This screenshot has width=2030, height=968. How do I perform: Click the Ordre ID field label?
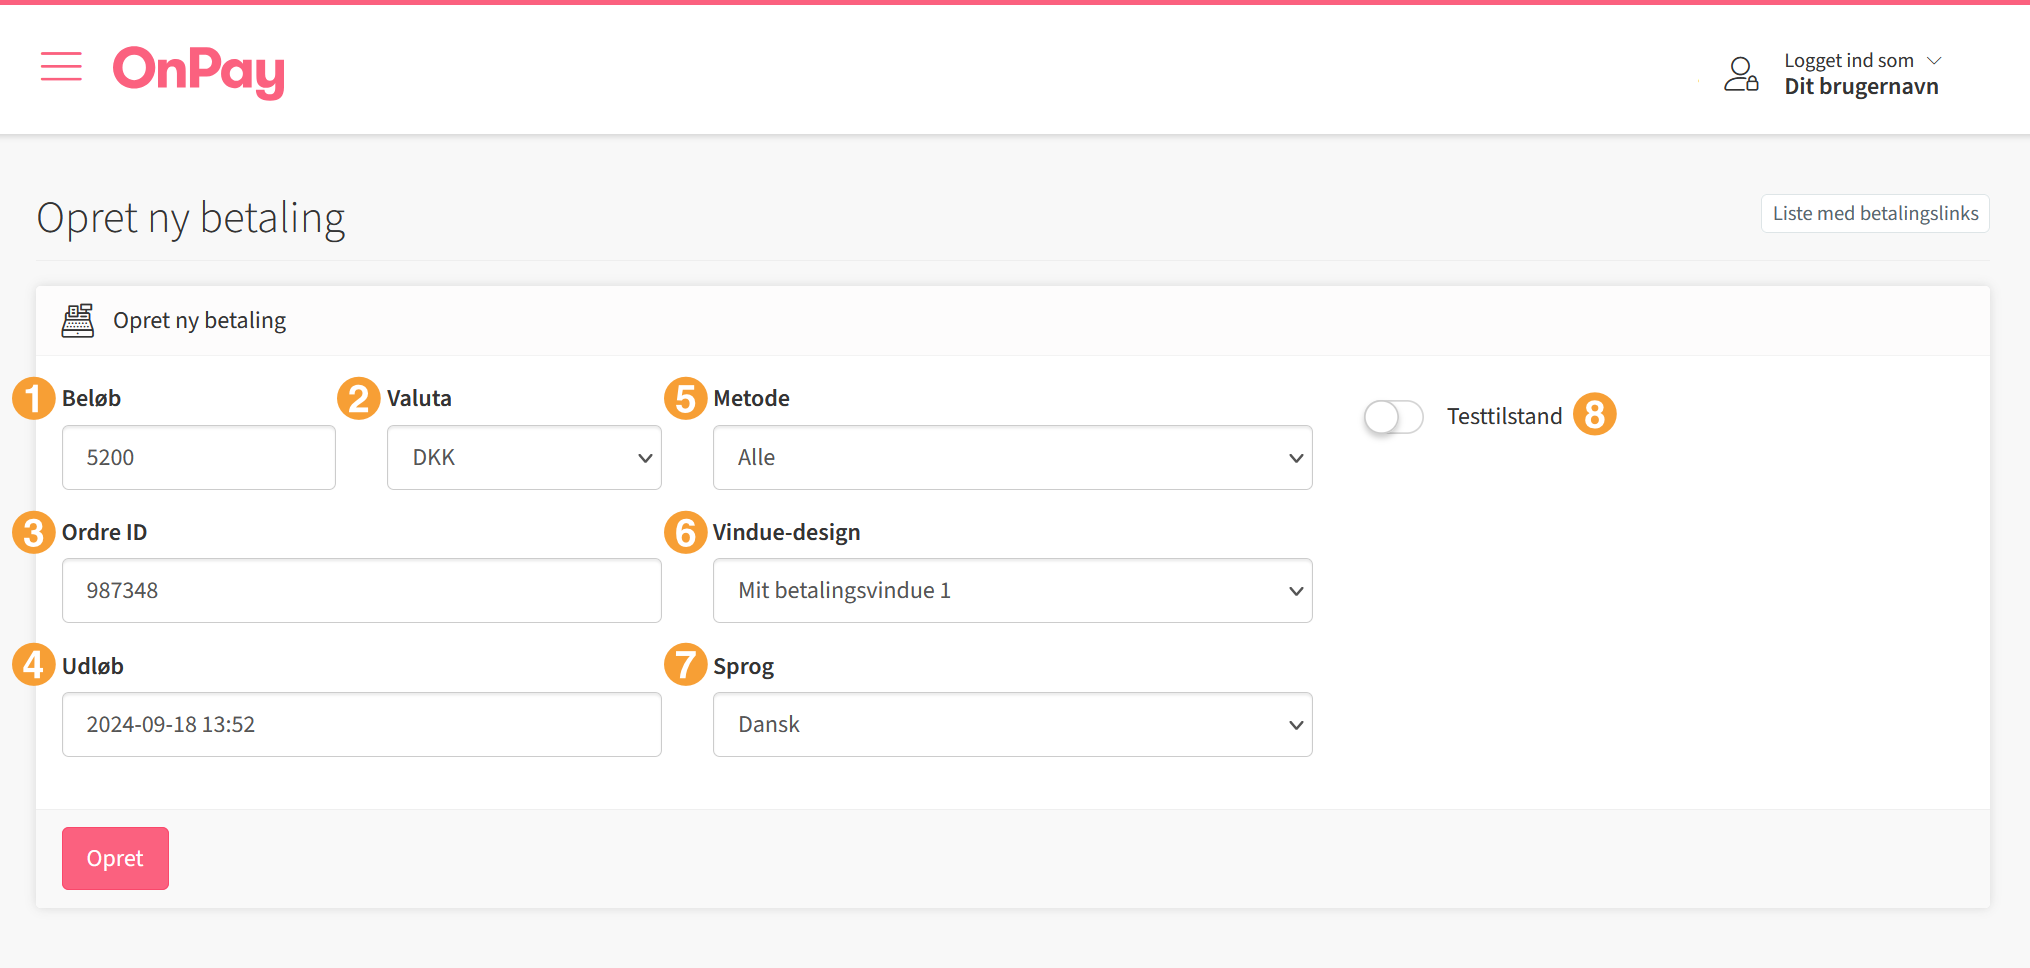coord(104,532)
